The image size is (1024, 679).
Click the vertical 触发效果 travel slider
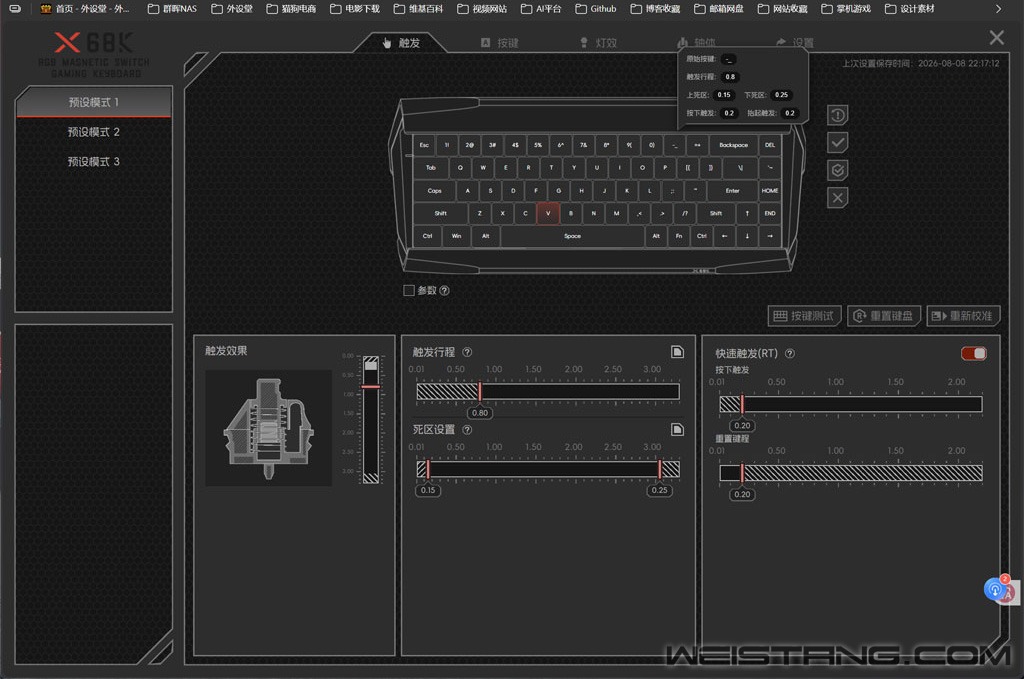370,420
